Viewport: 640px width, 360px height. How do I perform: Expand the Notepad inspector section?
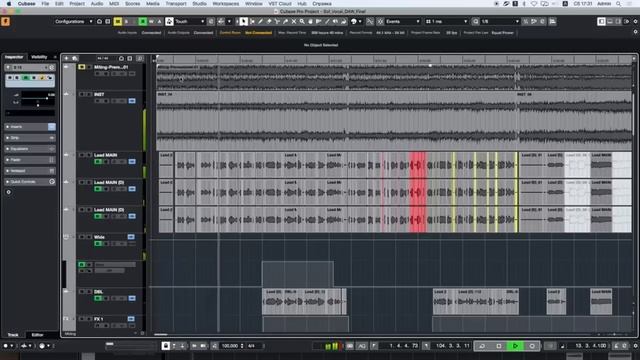pos(30,171)
